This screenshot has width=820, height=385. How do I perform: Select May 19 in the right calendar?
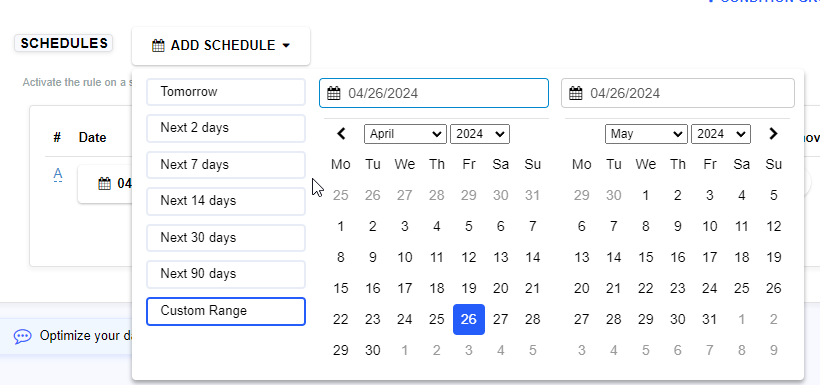pyautogui.click(x=773, y=257)
